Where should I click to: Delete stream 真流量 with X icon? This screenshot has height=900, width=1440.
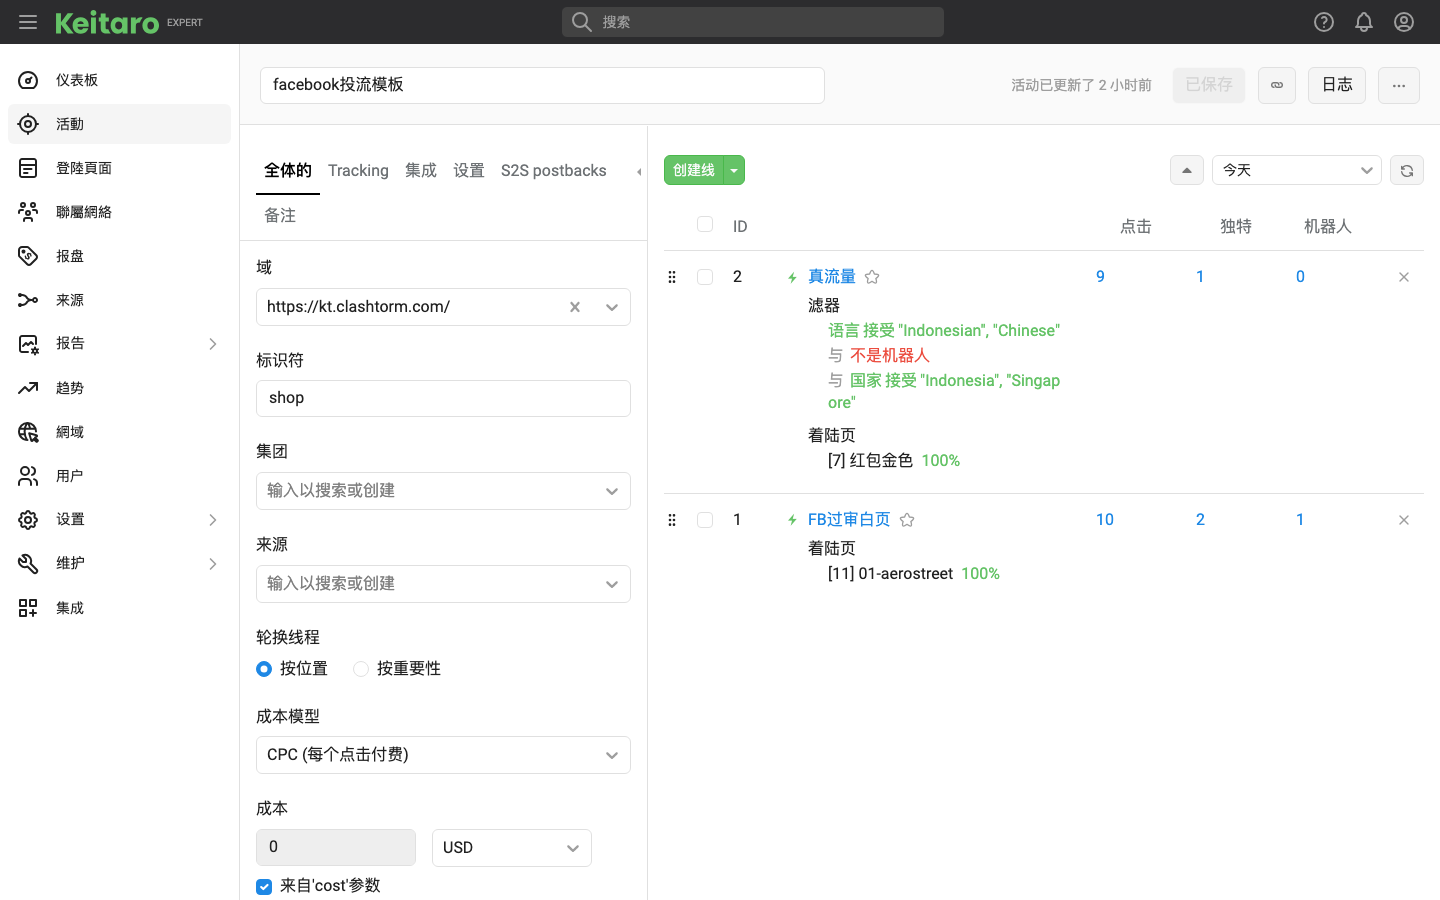click(x=1404, y=277)
